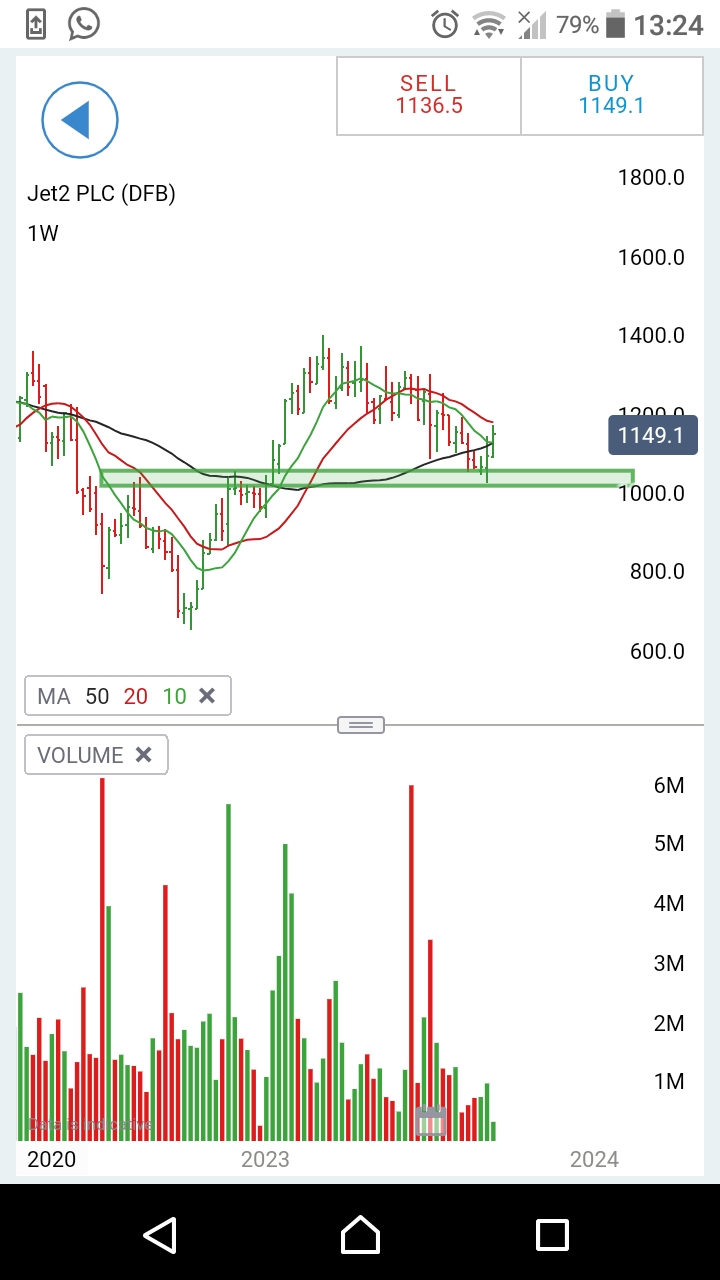
Task: Open the MA 10 period setting
Action: tap(174, 696)
